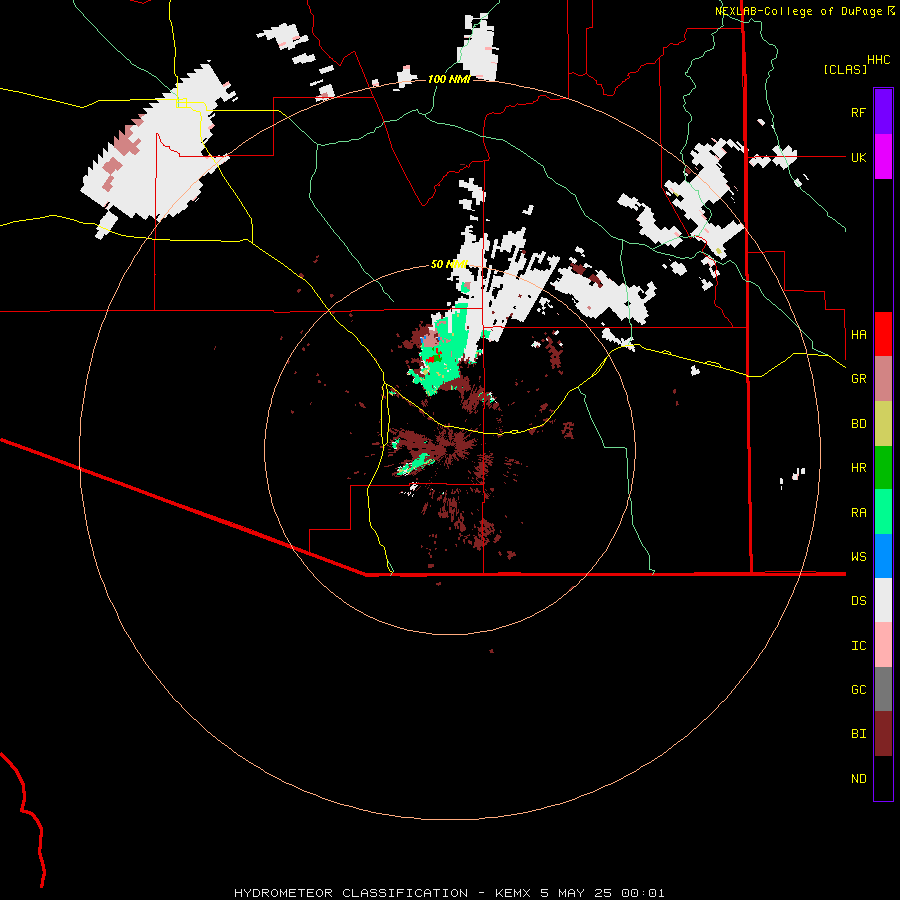Click the ND legend label
900x900 pixels.
[858, 779]
